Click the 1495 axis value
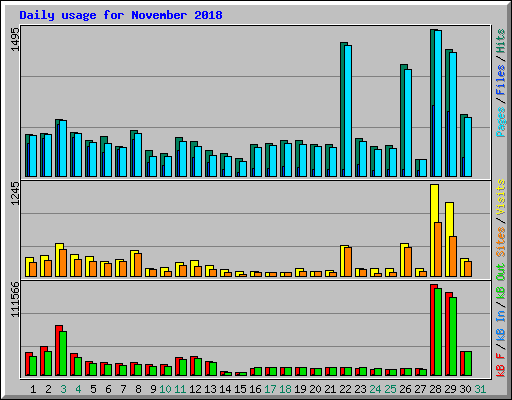Image resolution: width=512 pixels, height=400 pixels. (x=15, y=39)
